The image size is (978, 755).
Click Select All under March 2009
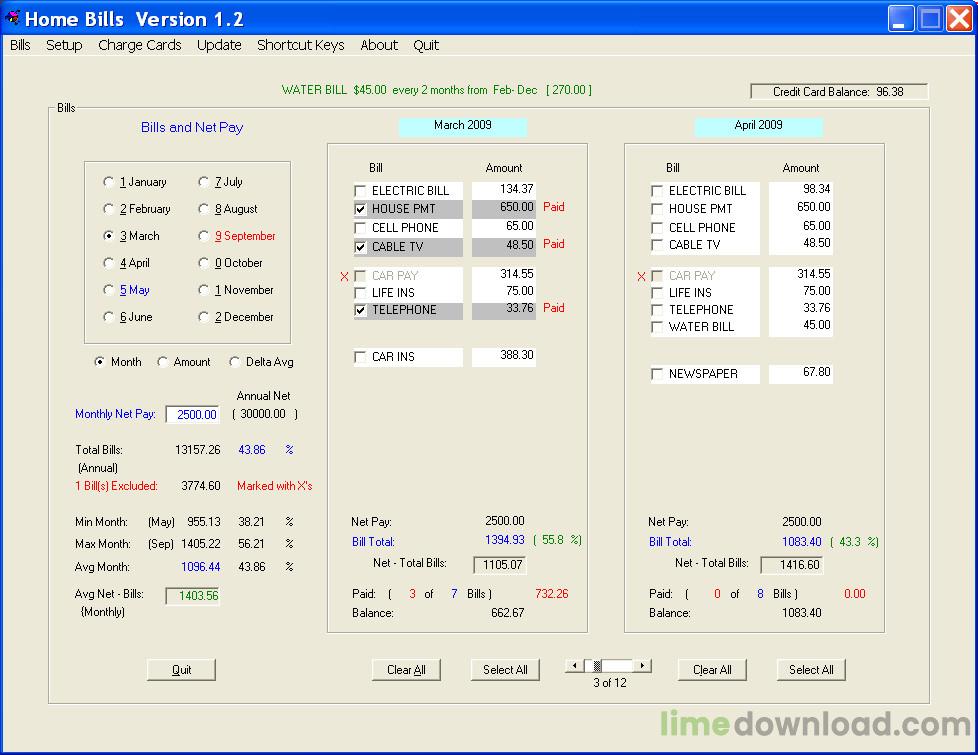point(505,670)
